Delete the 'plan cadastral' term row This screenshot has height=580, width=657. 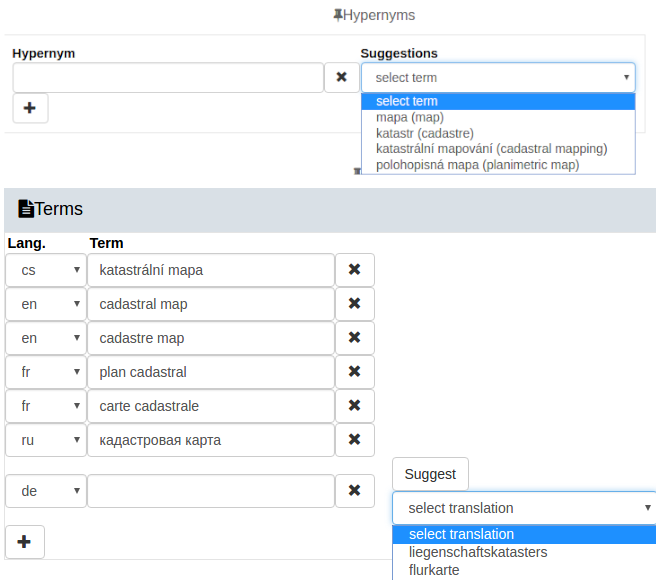pyautogui.click(x=354, y=372)
